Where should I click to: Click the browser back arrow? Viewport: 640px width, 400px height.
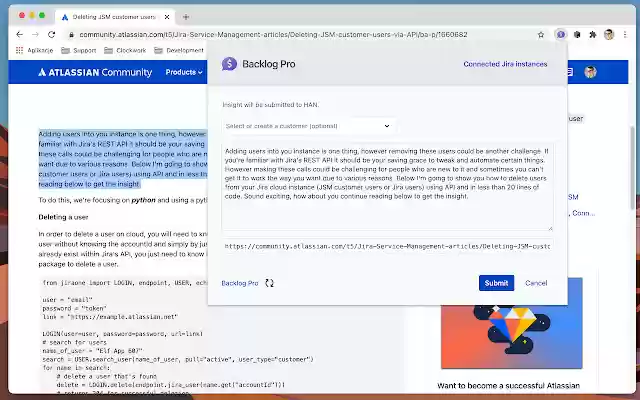[19, 35]
